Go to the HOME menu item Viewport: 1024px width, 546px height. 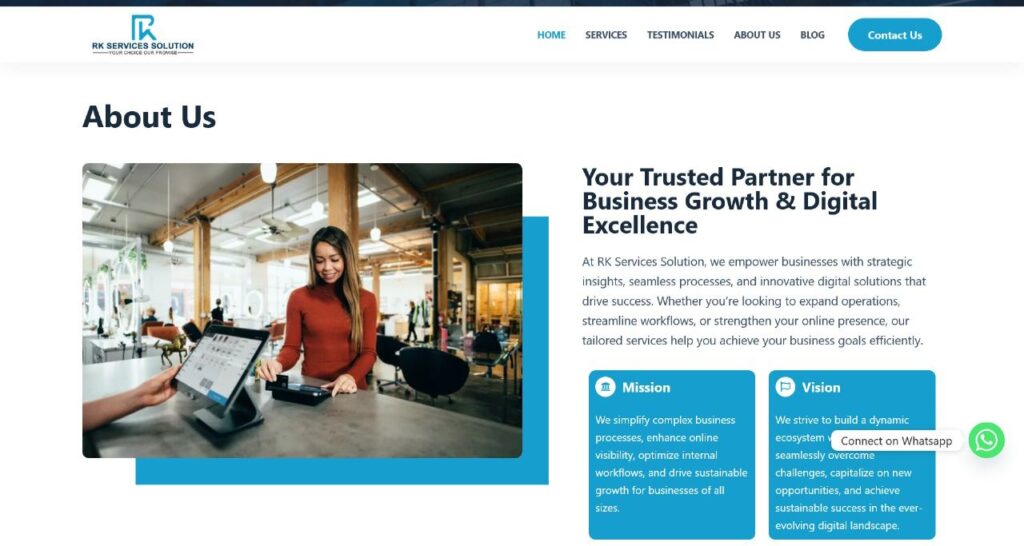point(551,35)
